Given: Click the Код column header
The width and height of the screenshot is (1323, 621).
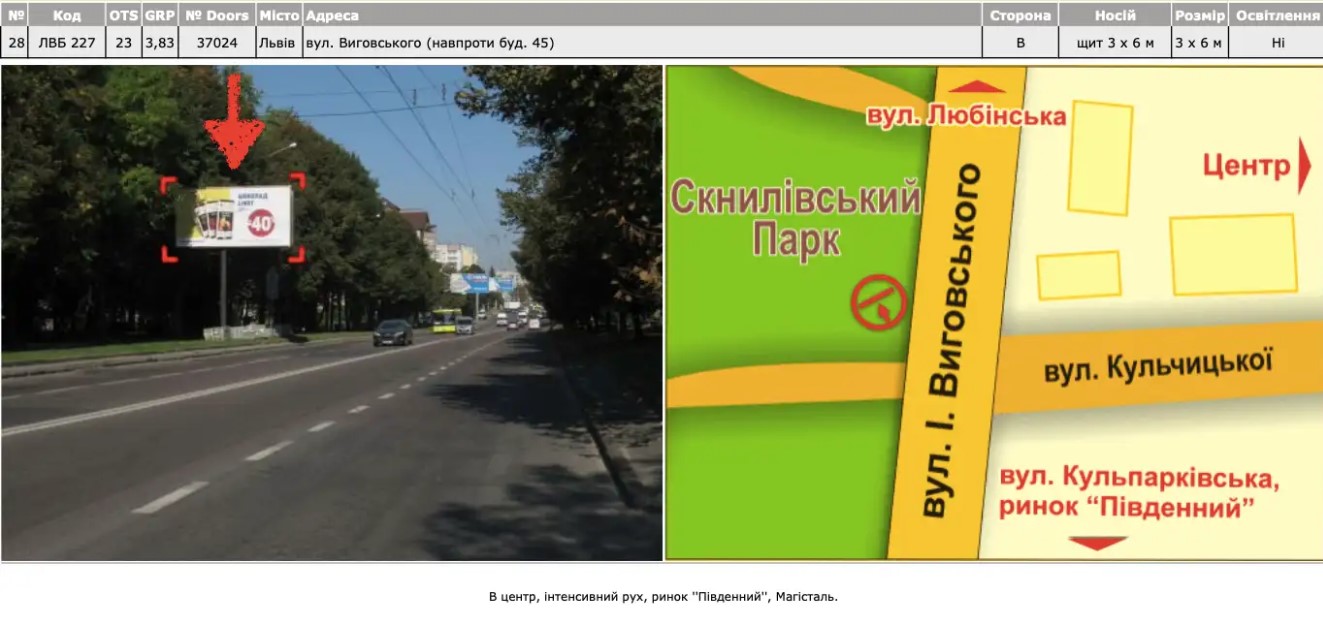Looking at the screenshot, I should (x=67, y=16).
